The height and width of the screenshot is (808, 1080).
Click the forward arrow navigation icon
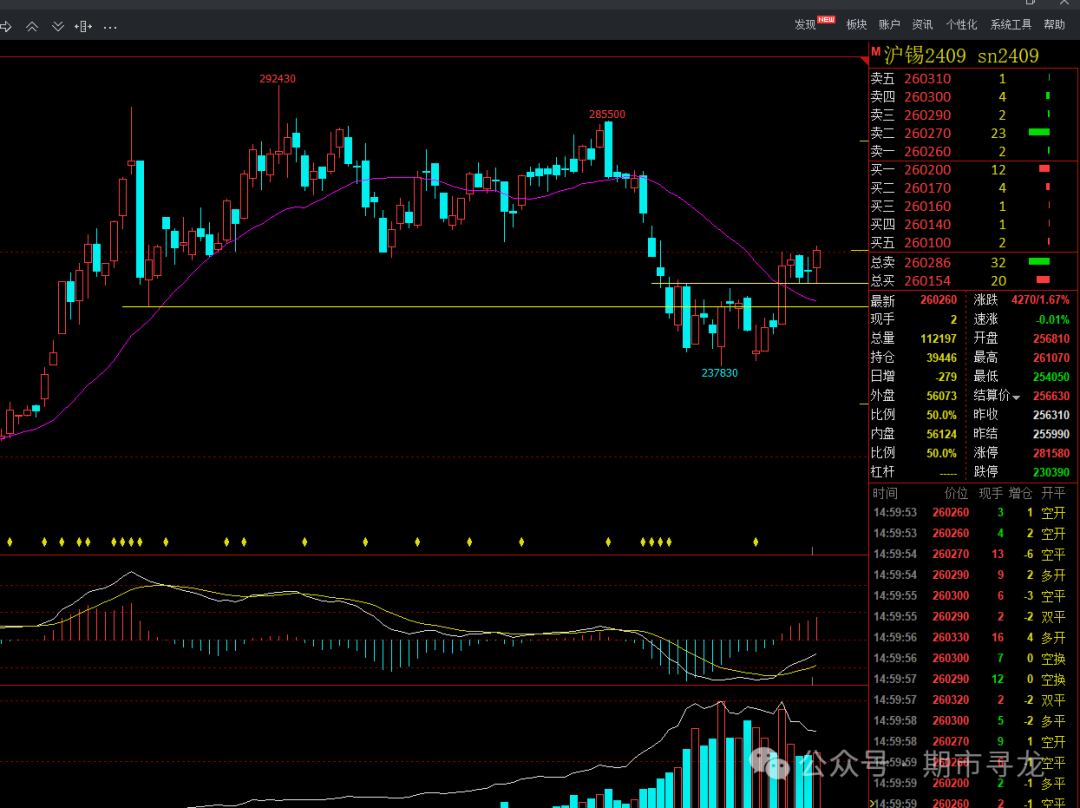6,27
